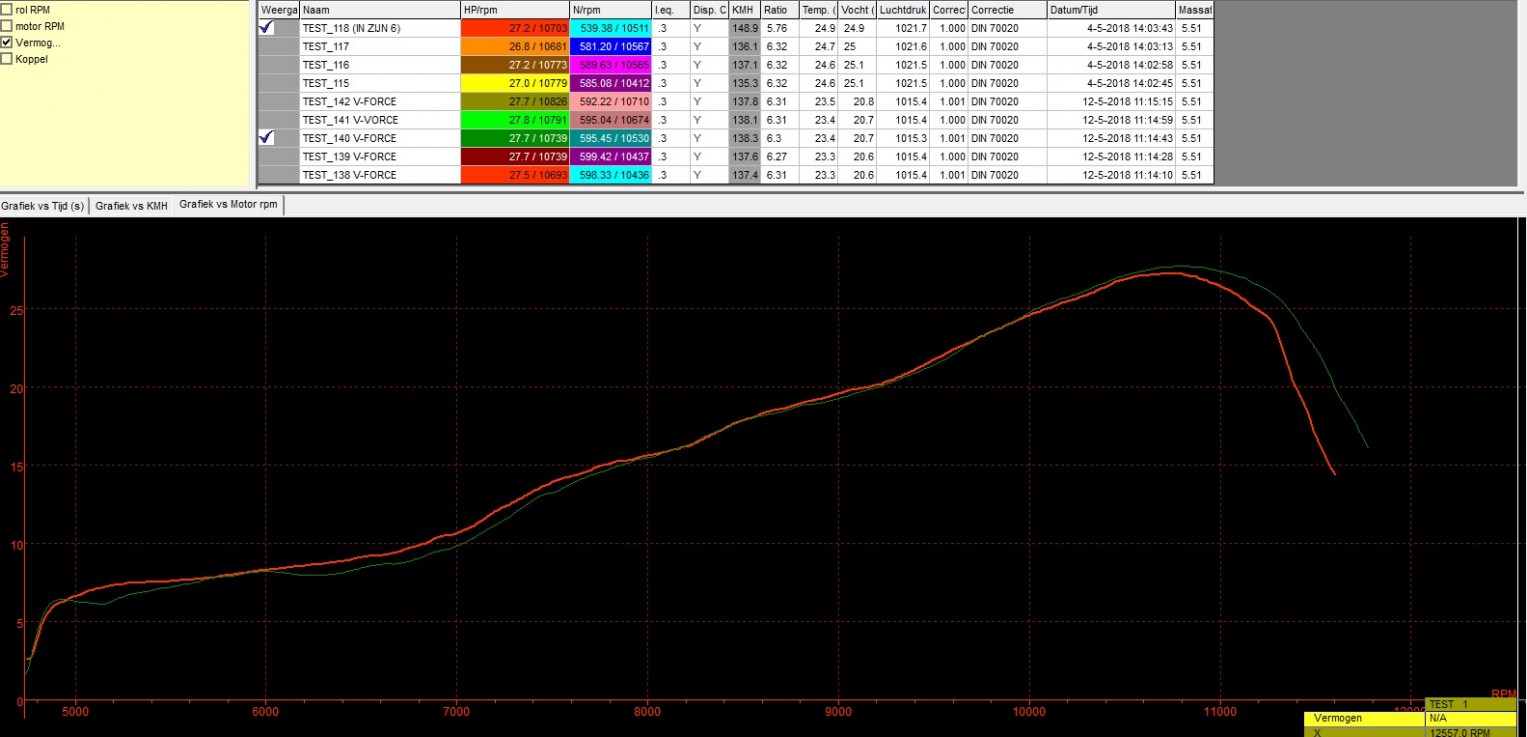Switch to Grafiek vs KMH tab
1527x737 pixels.
pos(131,205)
